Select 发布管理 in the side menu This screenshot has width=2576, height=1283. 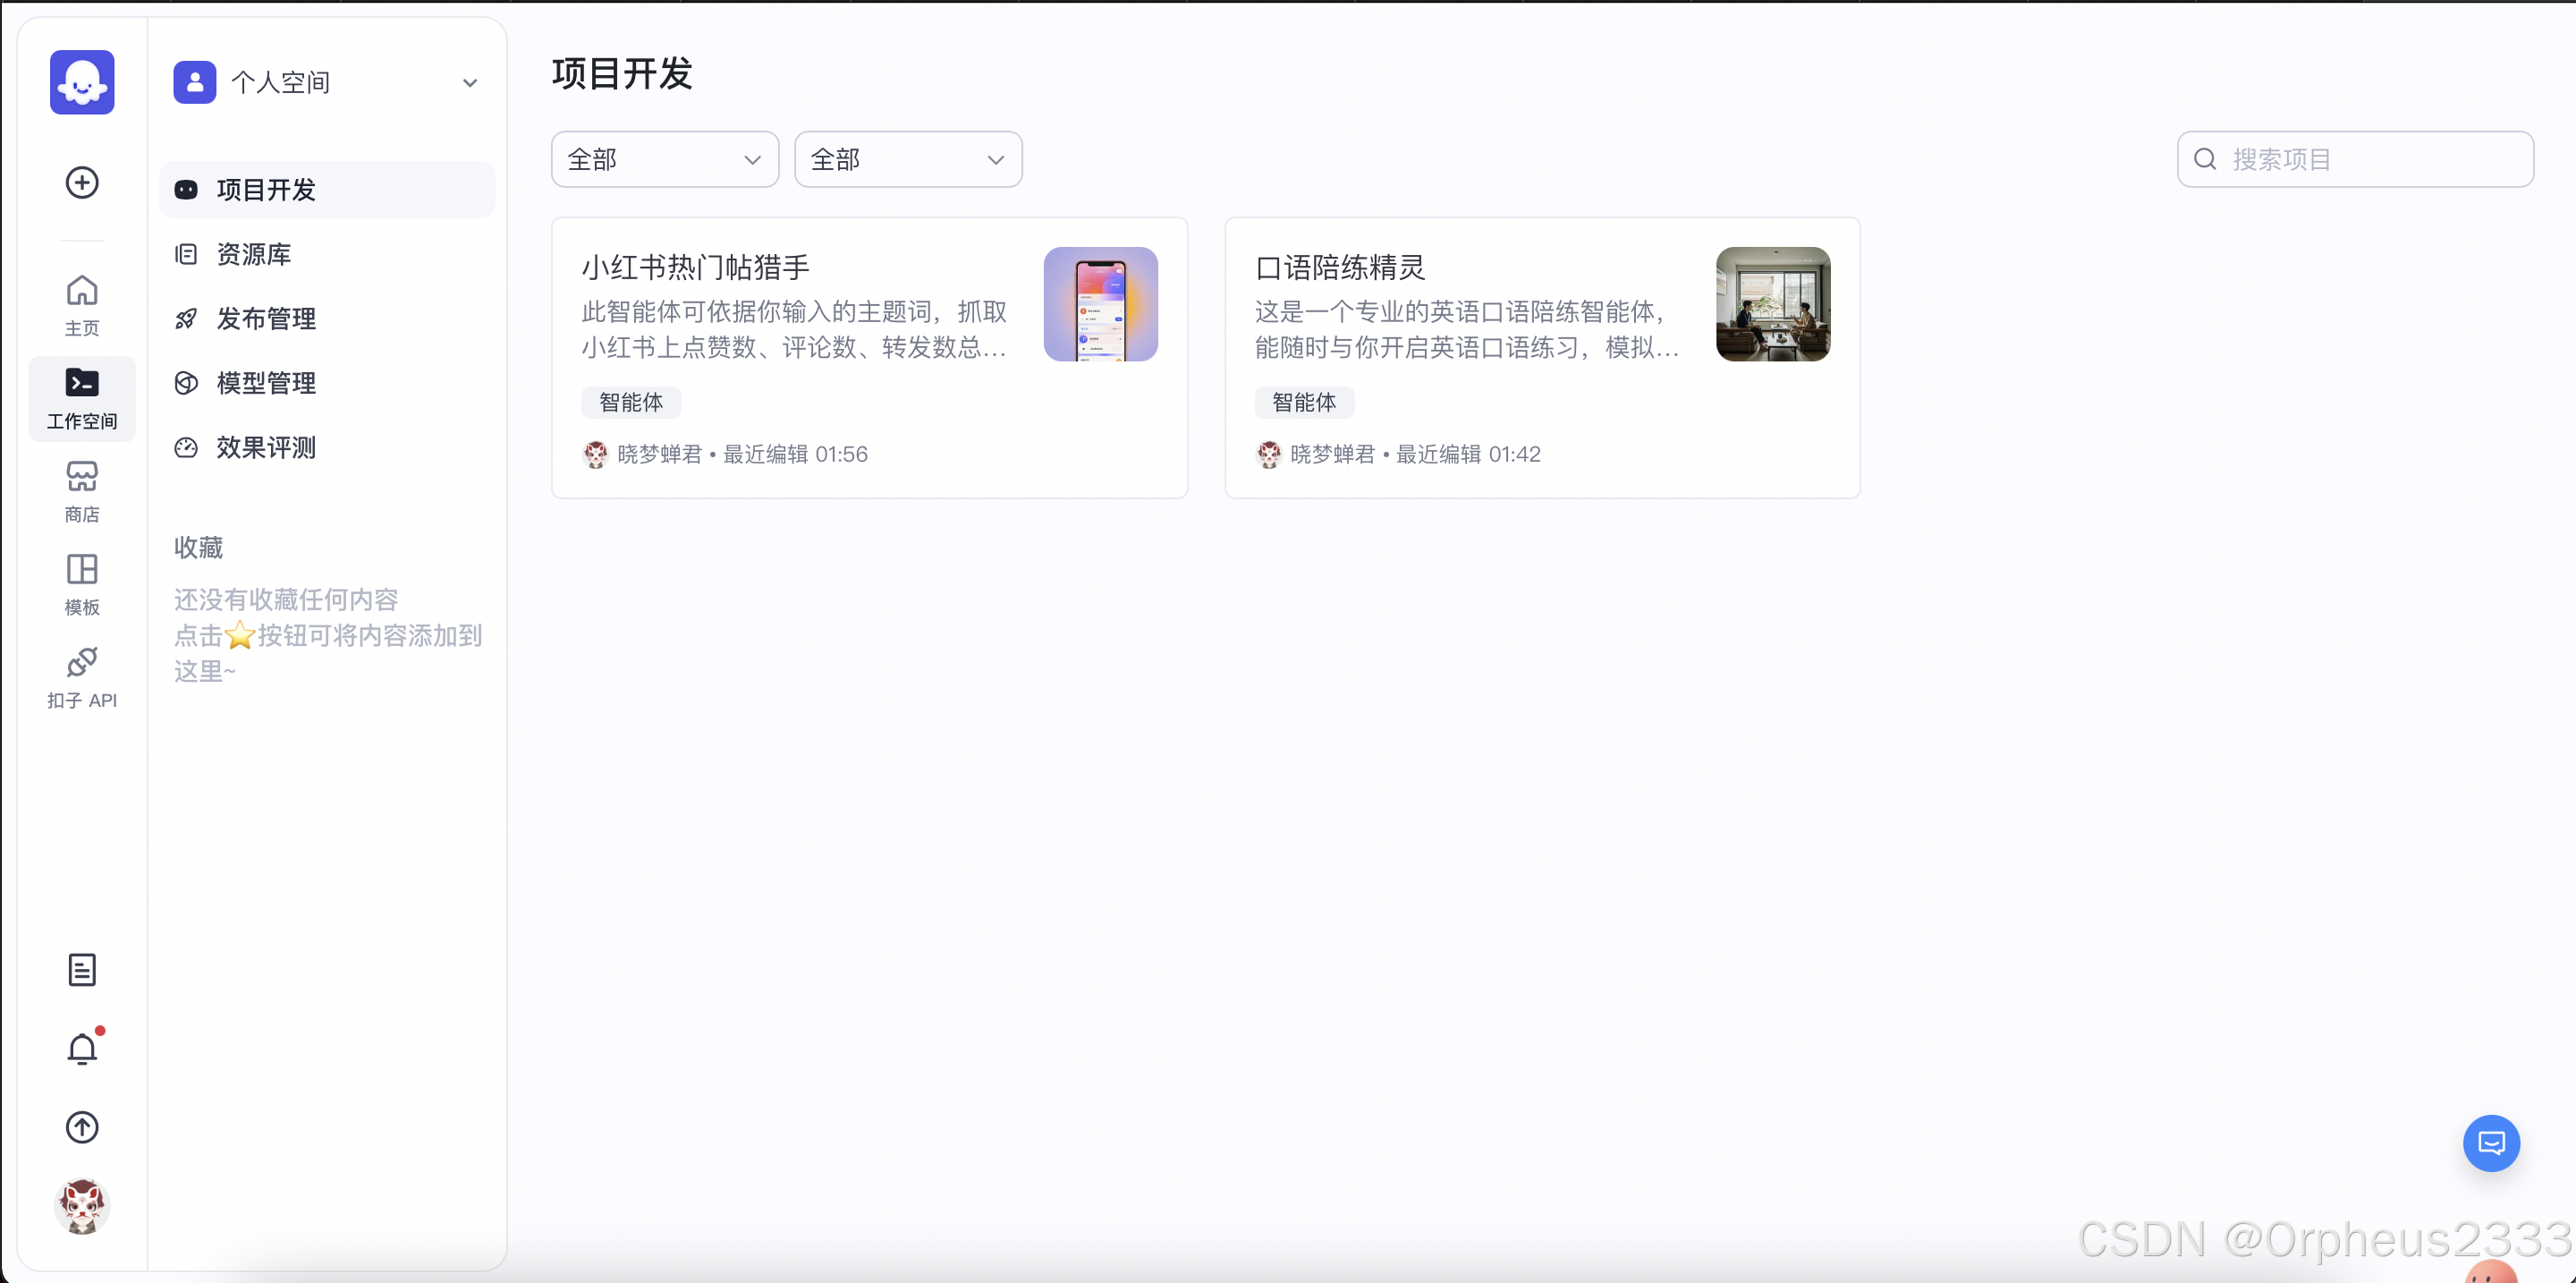[266, 319]
